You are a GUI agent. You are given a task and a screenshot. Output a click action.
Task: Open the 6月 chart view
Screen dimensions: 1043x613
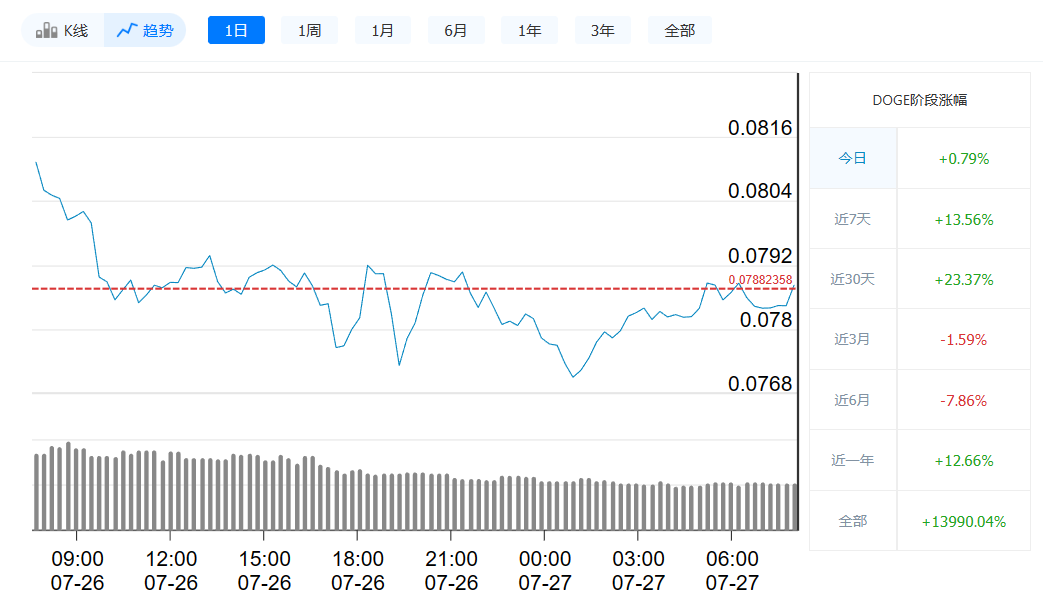pos(456,29)
